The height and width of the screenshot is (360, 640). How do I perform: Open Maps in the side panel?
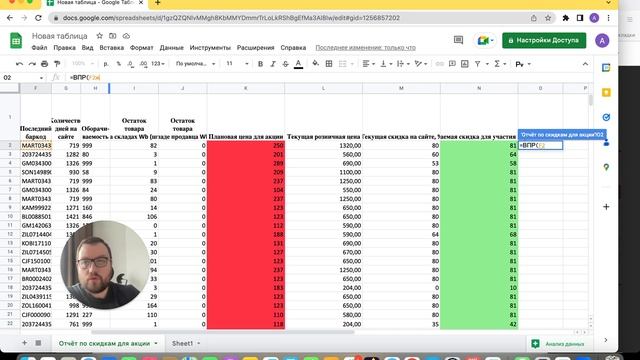606,167
